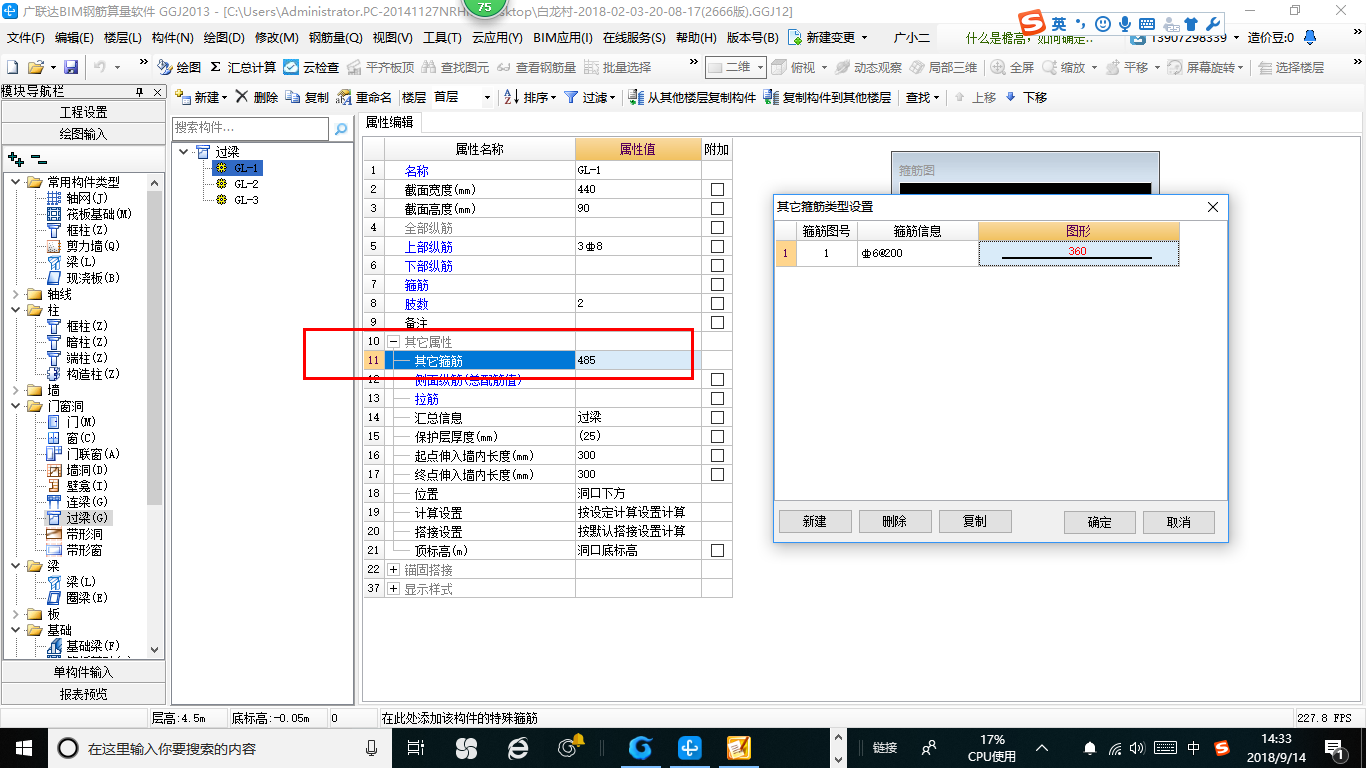Tick 附加 checkbox for 起点伸入墙内长度 row

pos(717,456)
